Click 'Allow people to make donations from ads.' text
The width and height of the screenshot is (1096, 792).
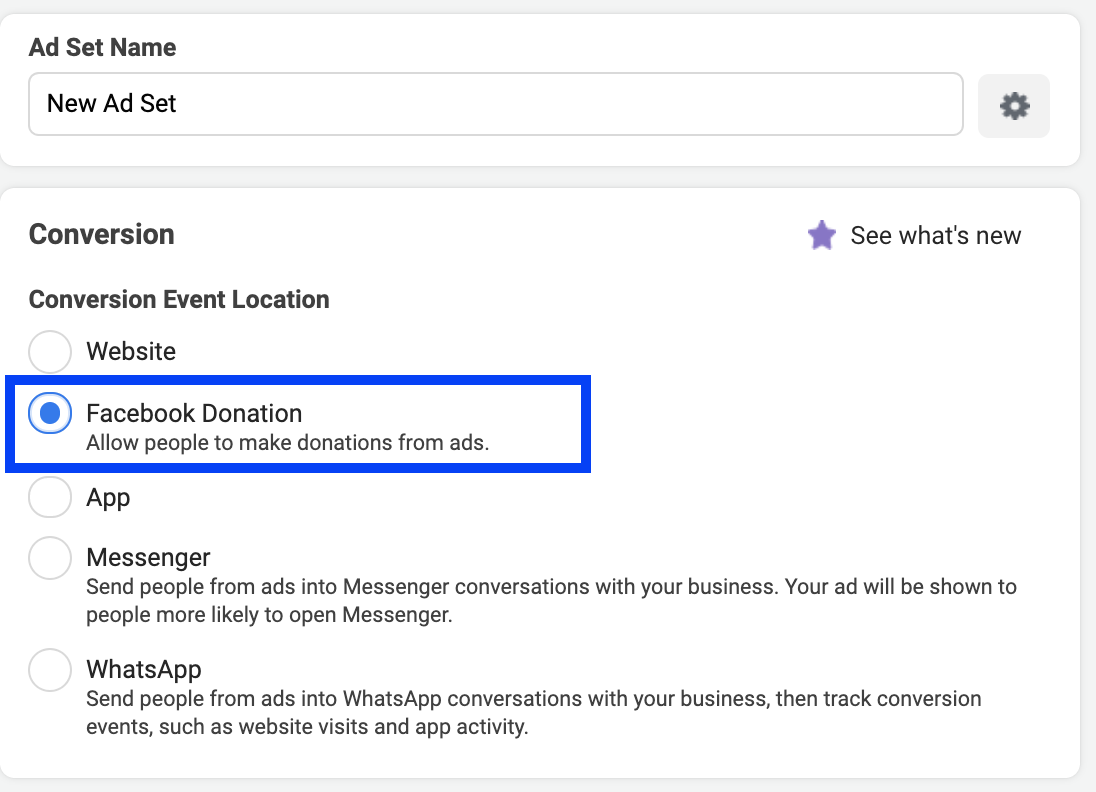287,442
